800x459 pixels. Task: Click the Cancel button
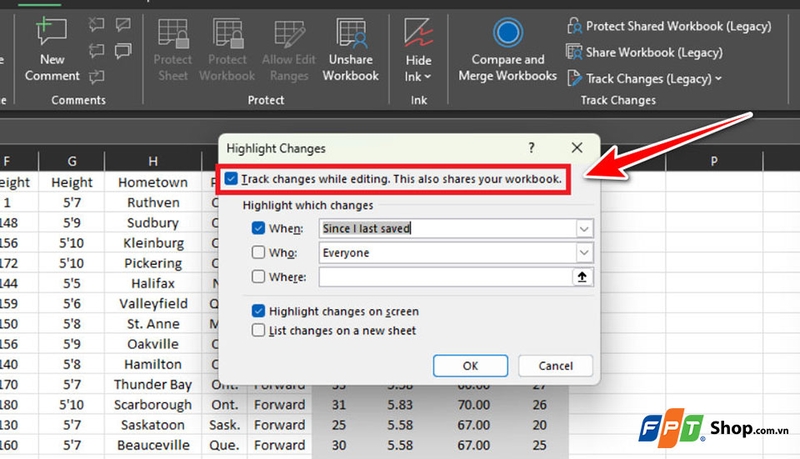556,366
